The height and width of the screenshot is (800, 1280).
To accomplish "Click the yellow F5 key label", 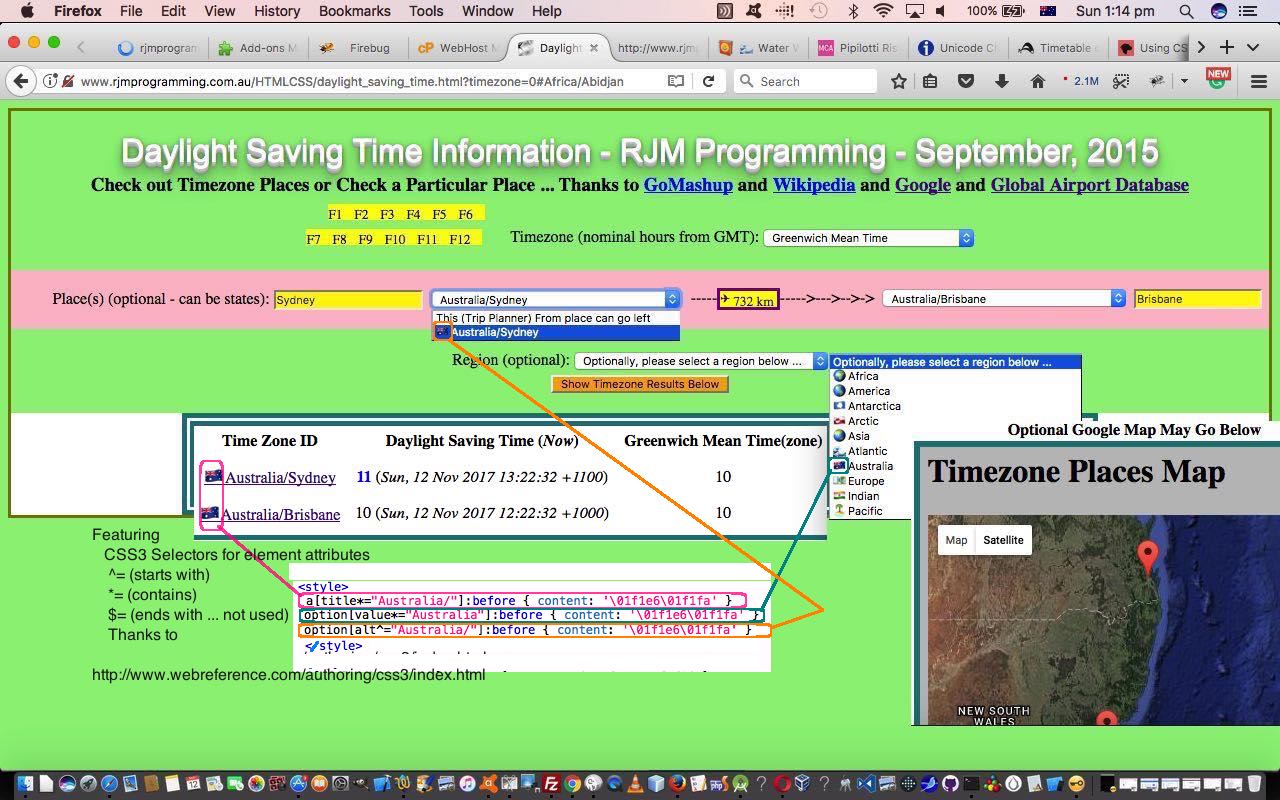I will click(x=439, y=214).
